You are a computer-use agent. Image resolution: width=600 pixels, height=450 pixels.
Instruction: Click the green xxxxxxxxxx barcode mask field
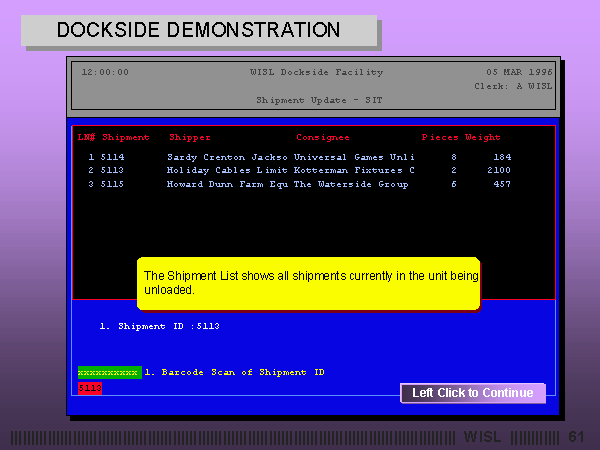click(x=109, y=372)
